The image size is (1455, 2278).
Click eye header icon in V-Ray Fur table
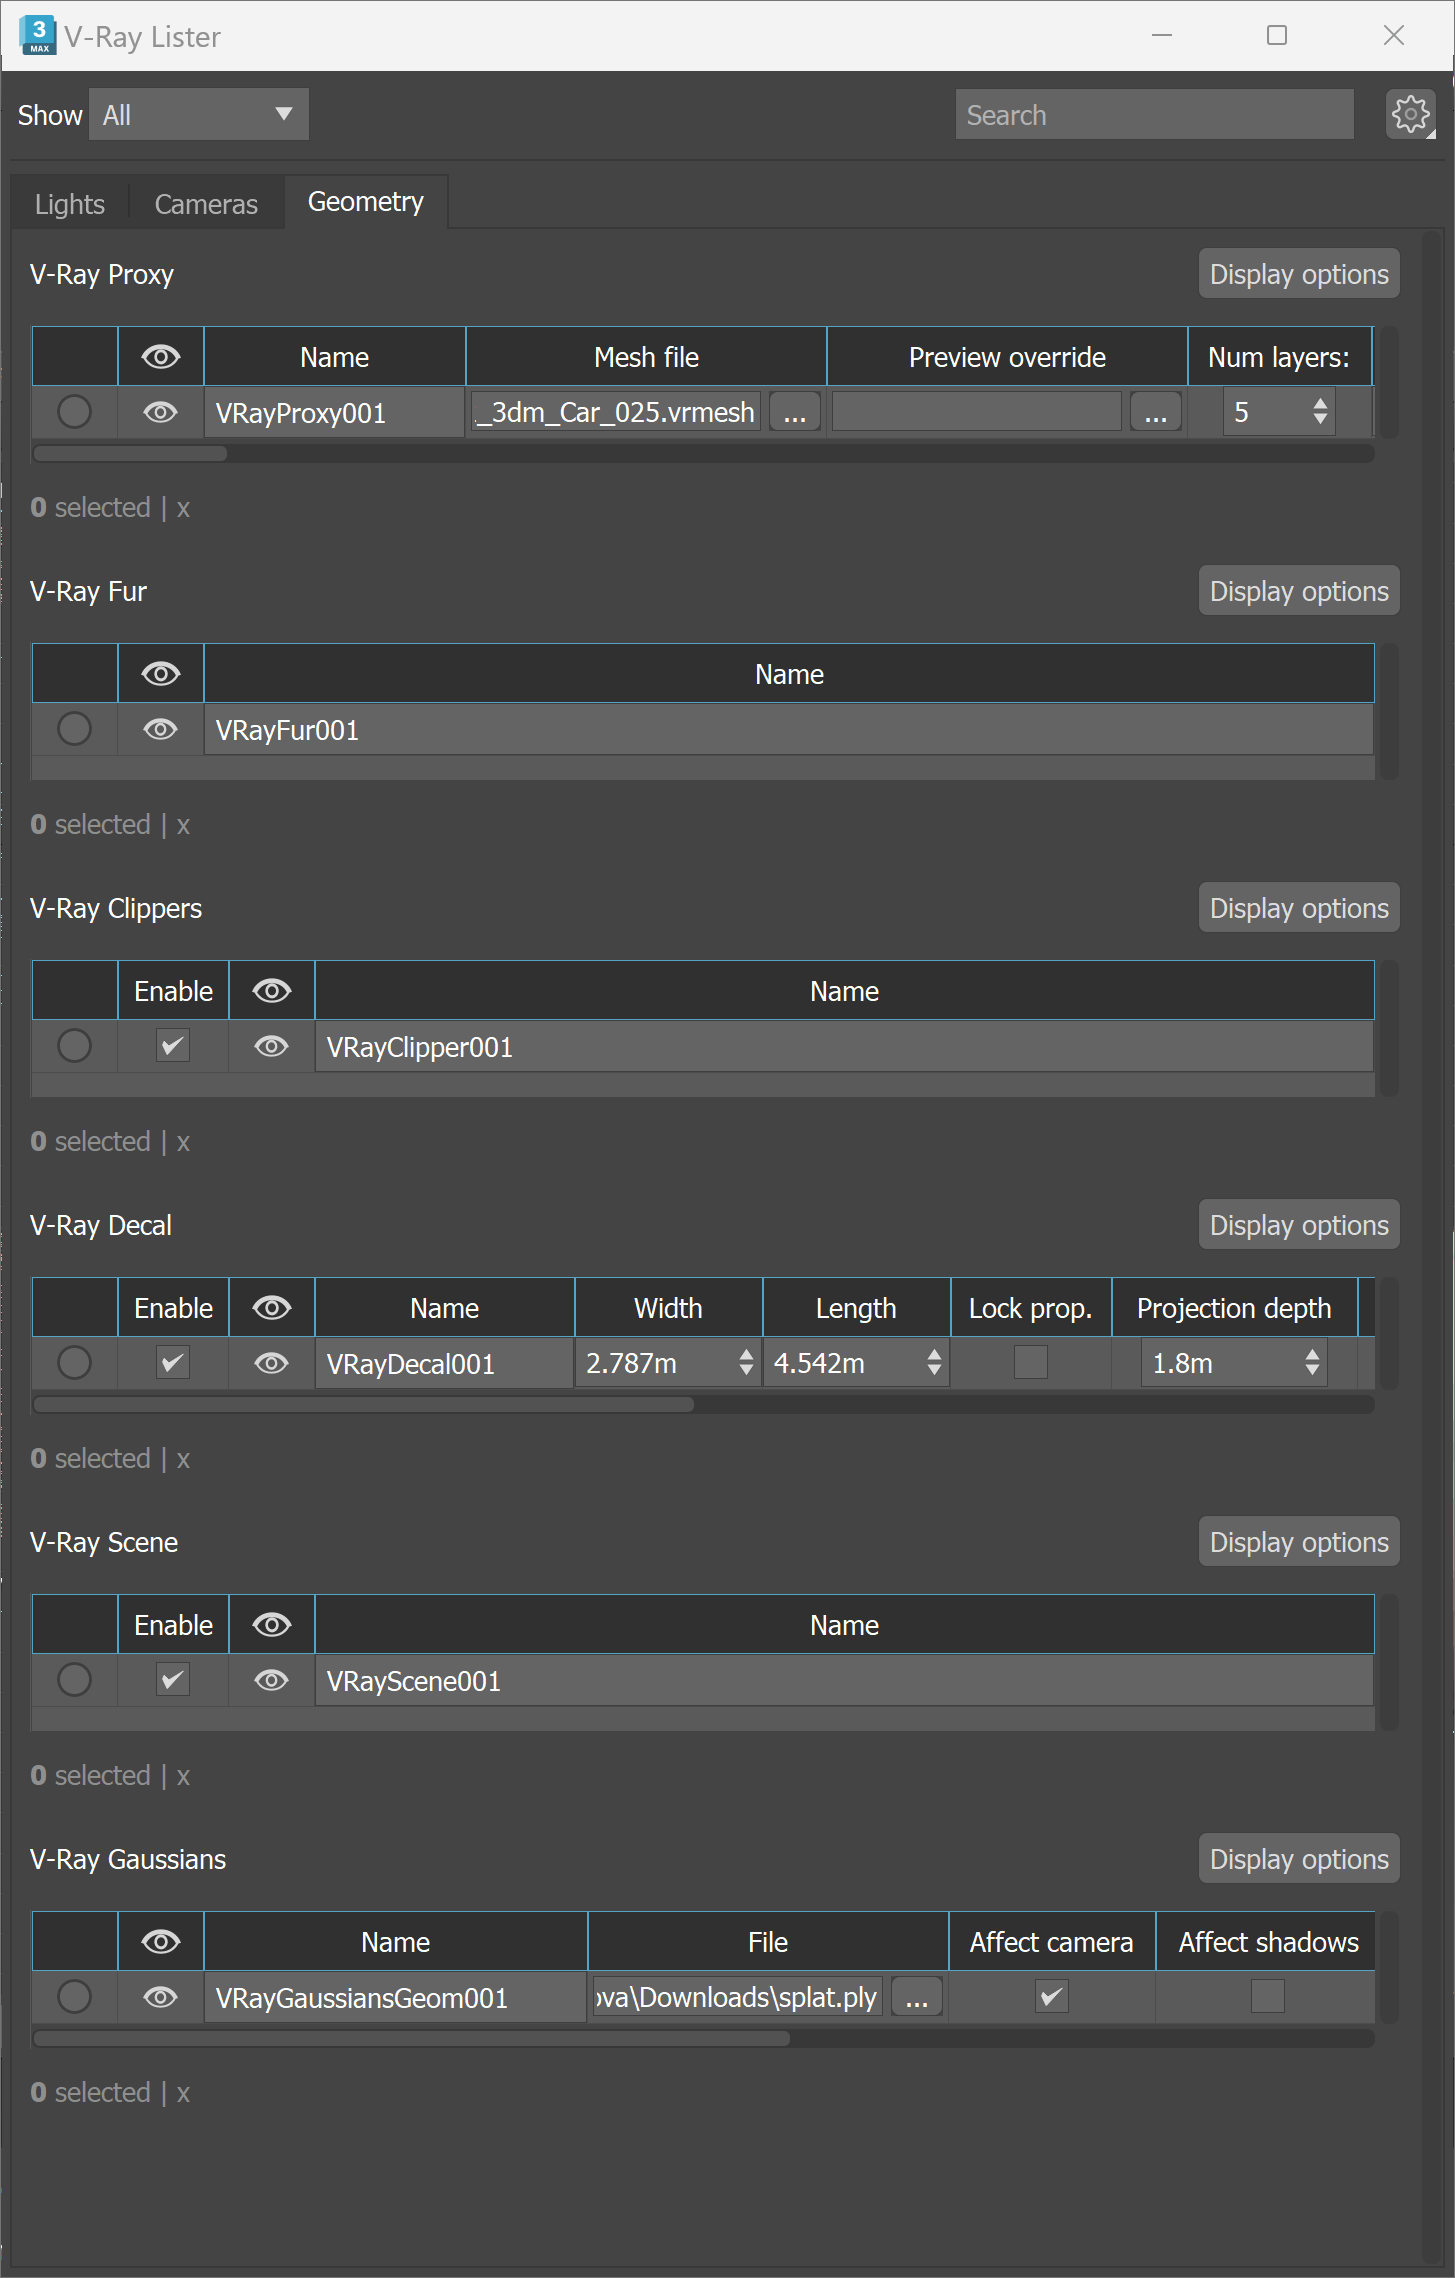(160, 673)
